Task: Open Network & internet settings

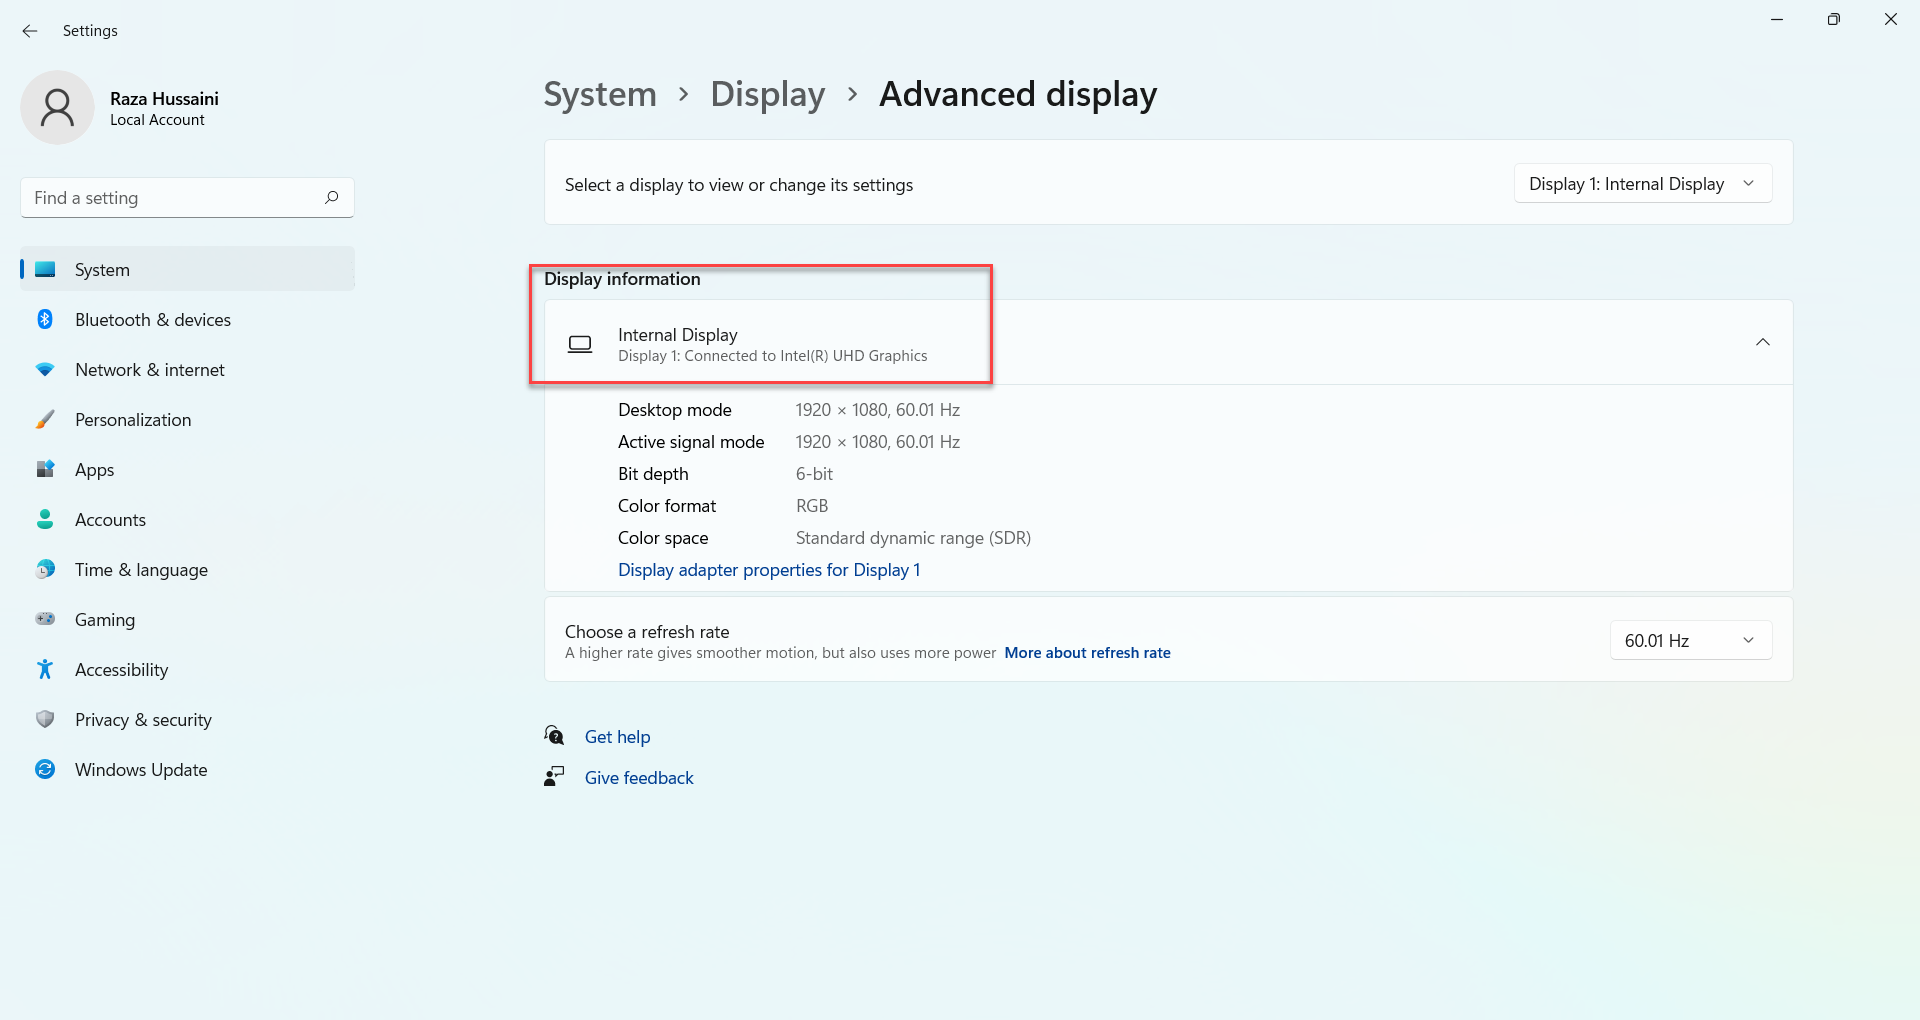Action: pos(149,369)
